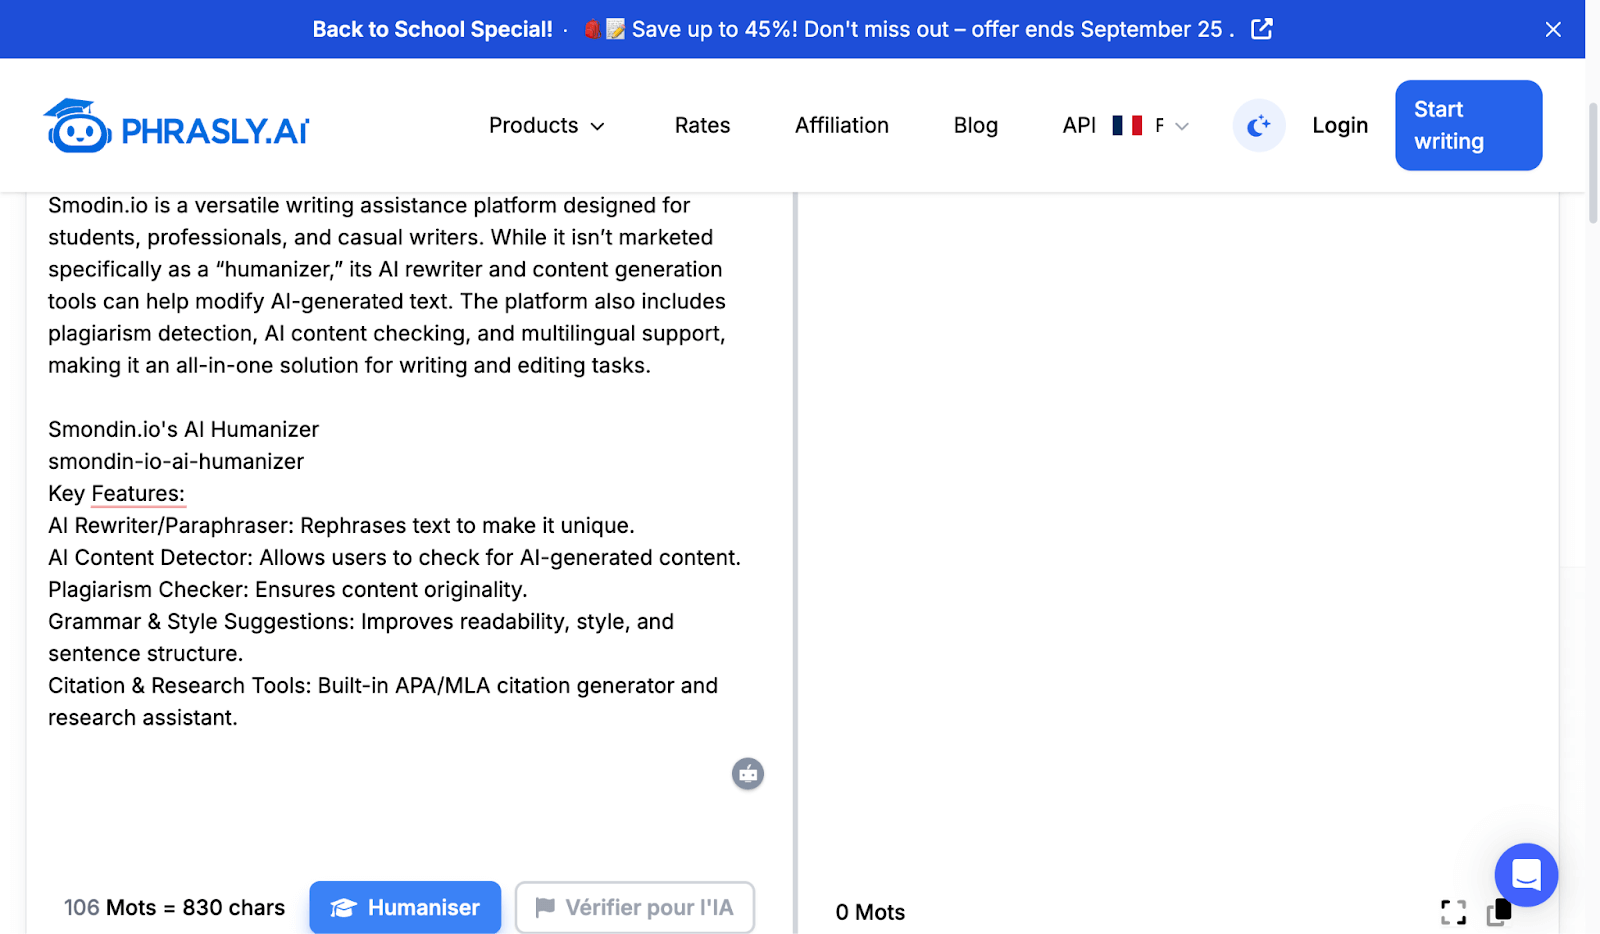The width and height of the screenshot is (1600, 934).
Task: Click the banner offer text "Save up to 45%!"
Action: coord(715,29)
